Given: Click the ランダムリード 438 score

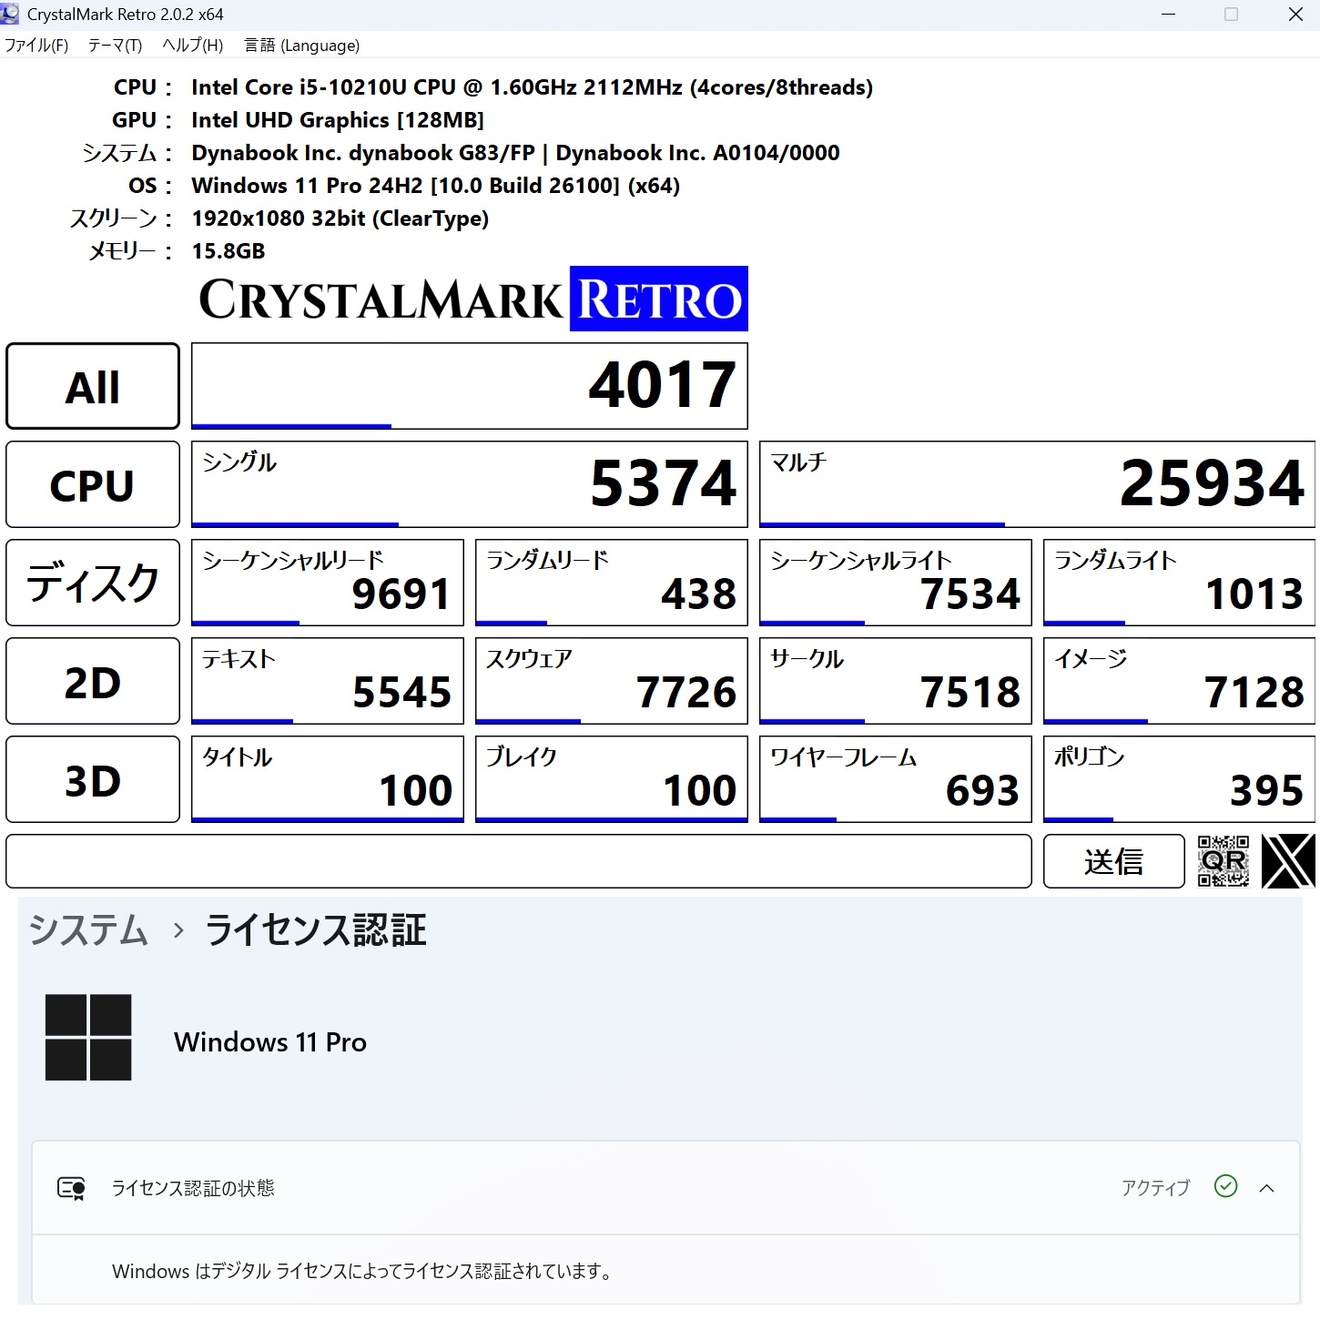Looking at the screenshot, I should [x=611, y=583].
